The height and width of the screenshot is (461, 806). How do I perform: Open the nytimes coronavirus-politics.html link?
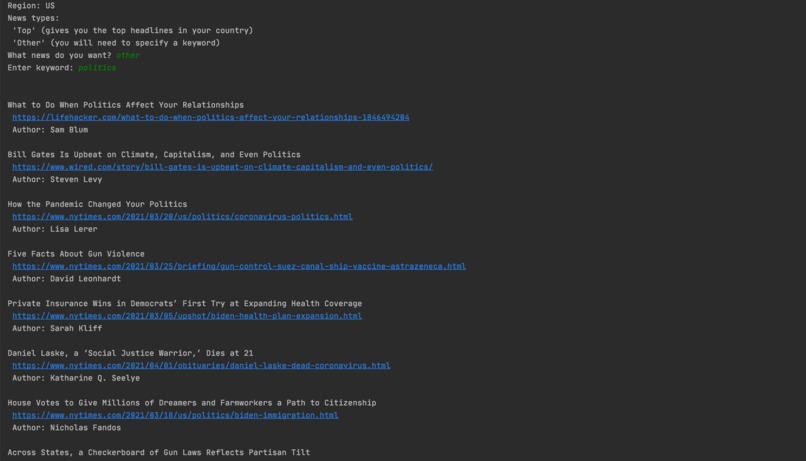(x=182, y=216)
